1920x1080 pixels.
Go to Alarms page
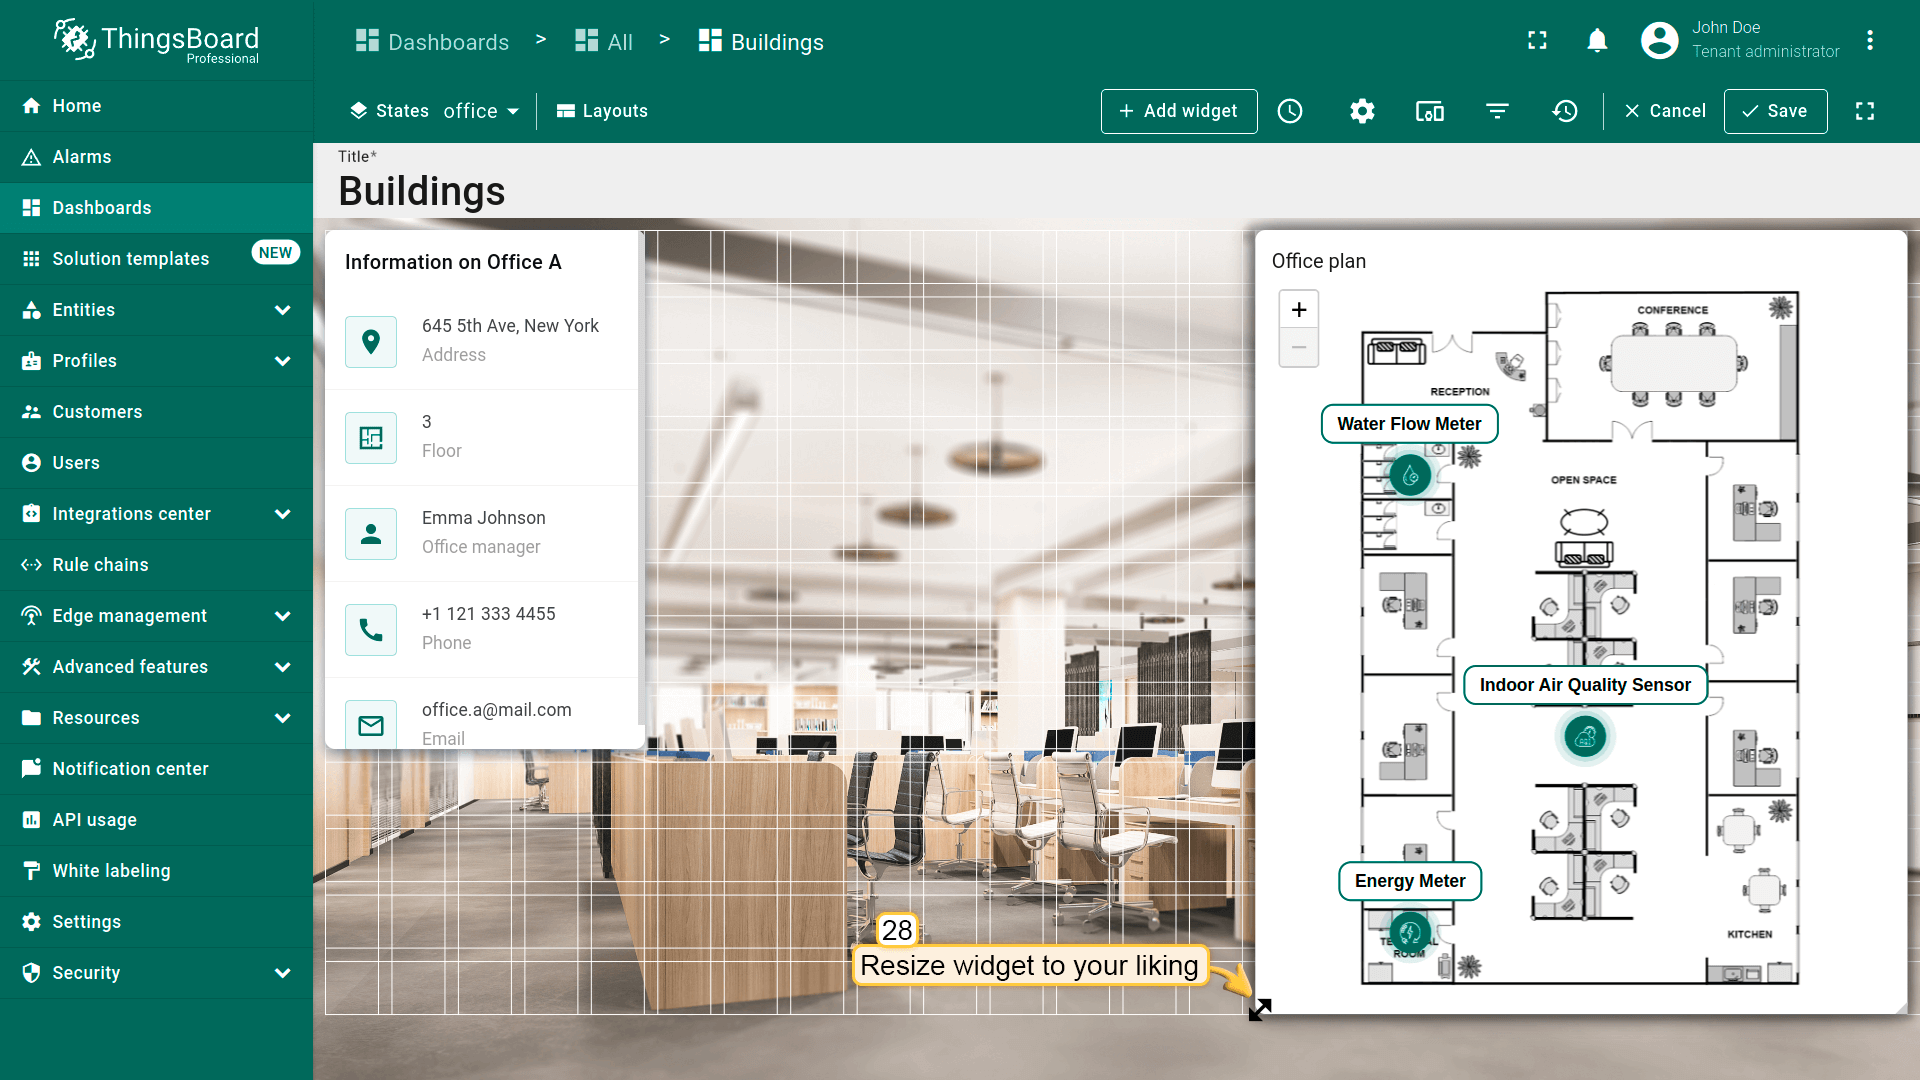(82, 157)
